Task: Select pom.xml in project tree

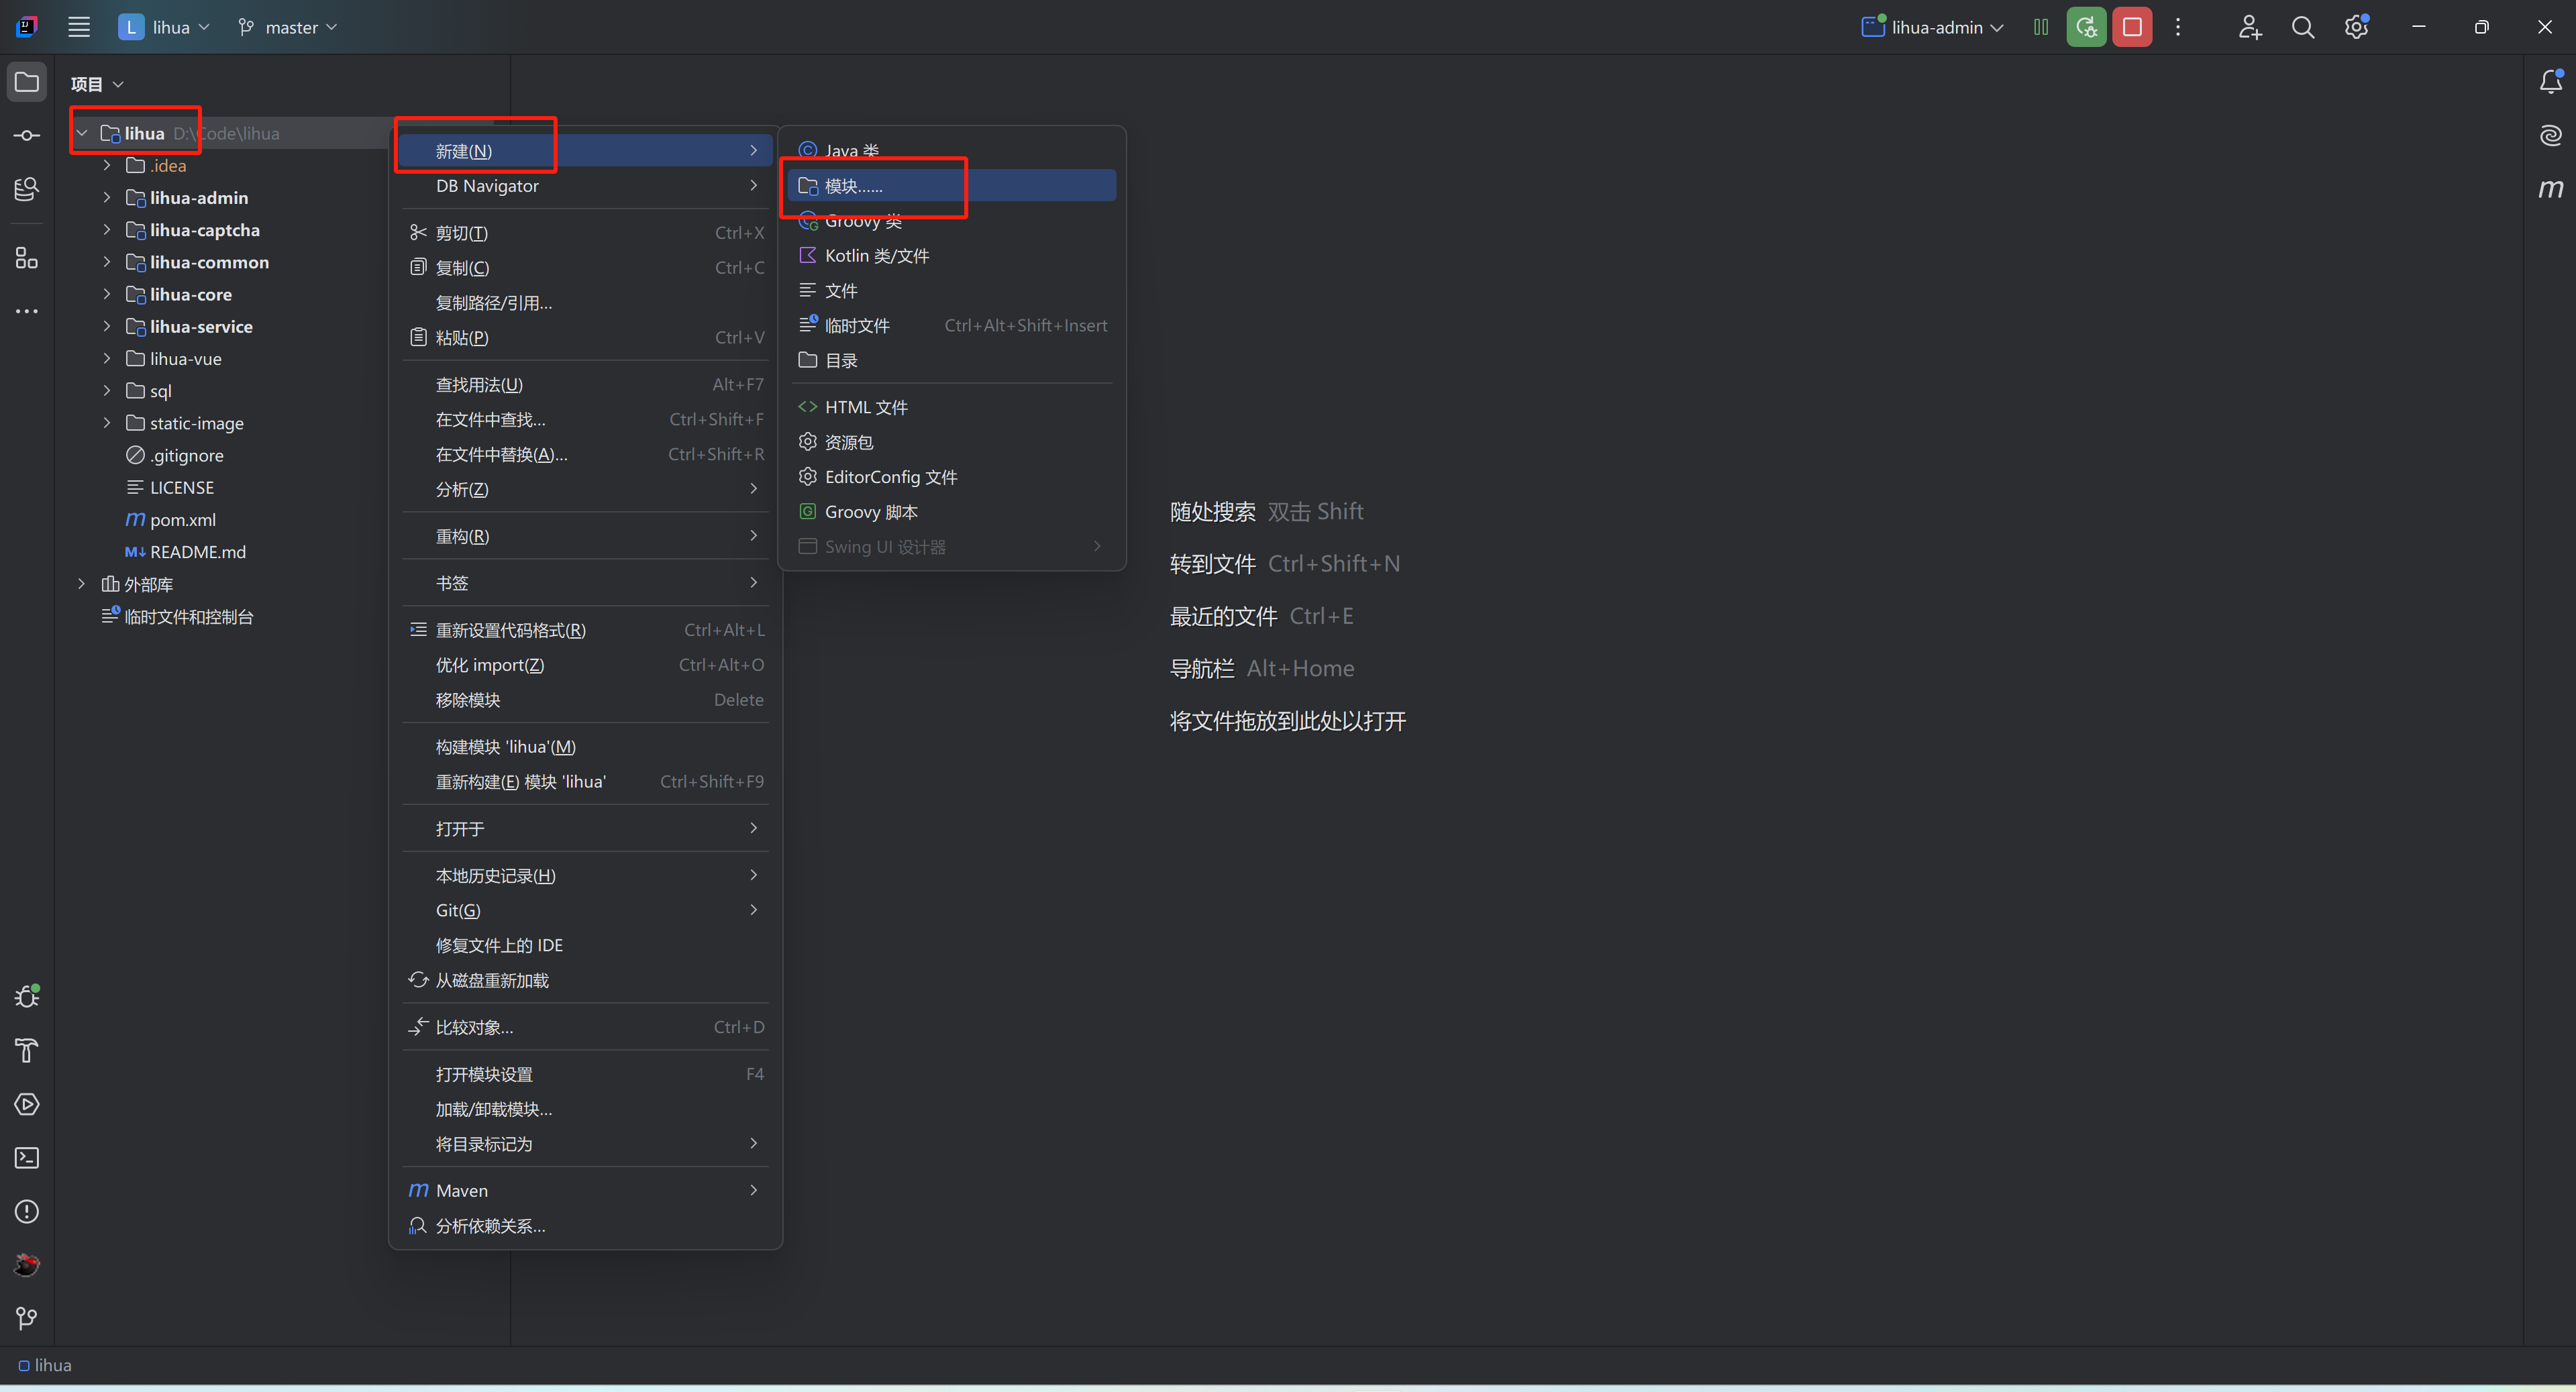Action: [x=182, y=520]
